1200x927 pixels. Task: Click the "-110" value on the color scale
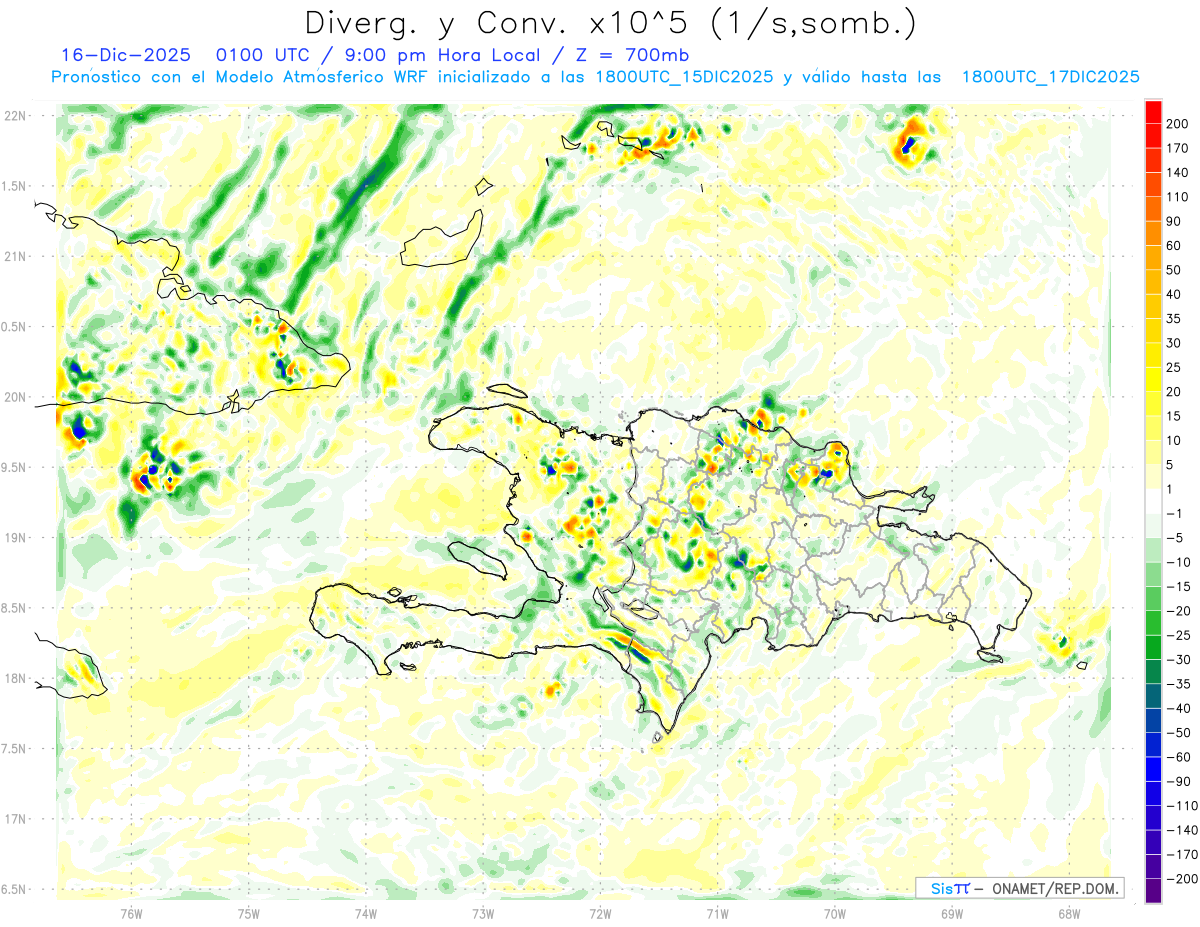[x=1181, y=806]
